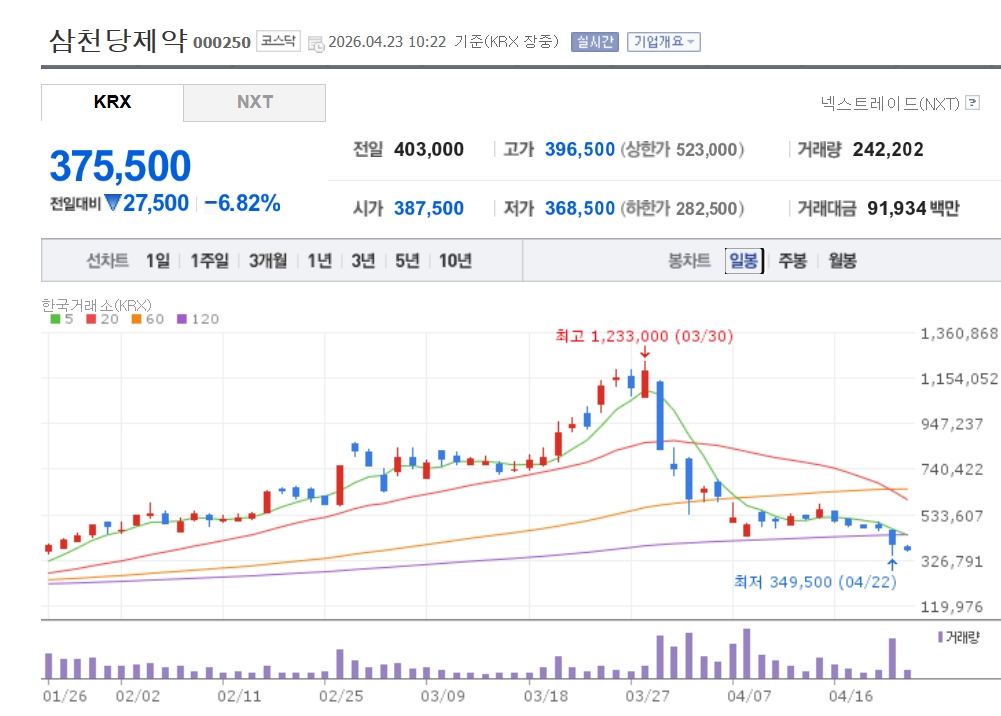Image resolution: width=1001 pixels, height=716 pixels.
Task: Click the 04/16 date axis label
Action: click(850, 696)
